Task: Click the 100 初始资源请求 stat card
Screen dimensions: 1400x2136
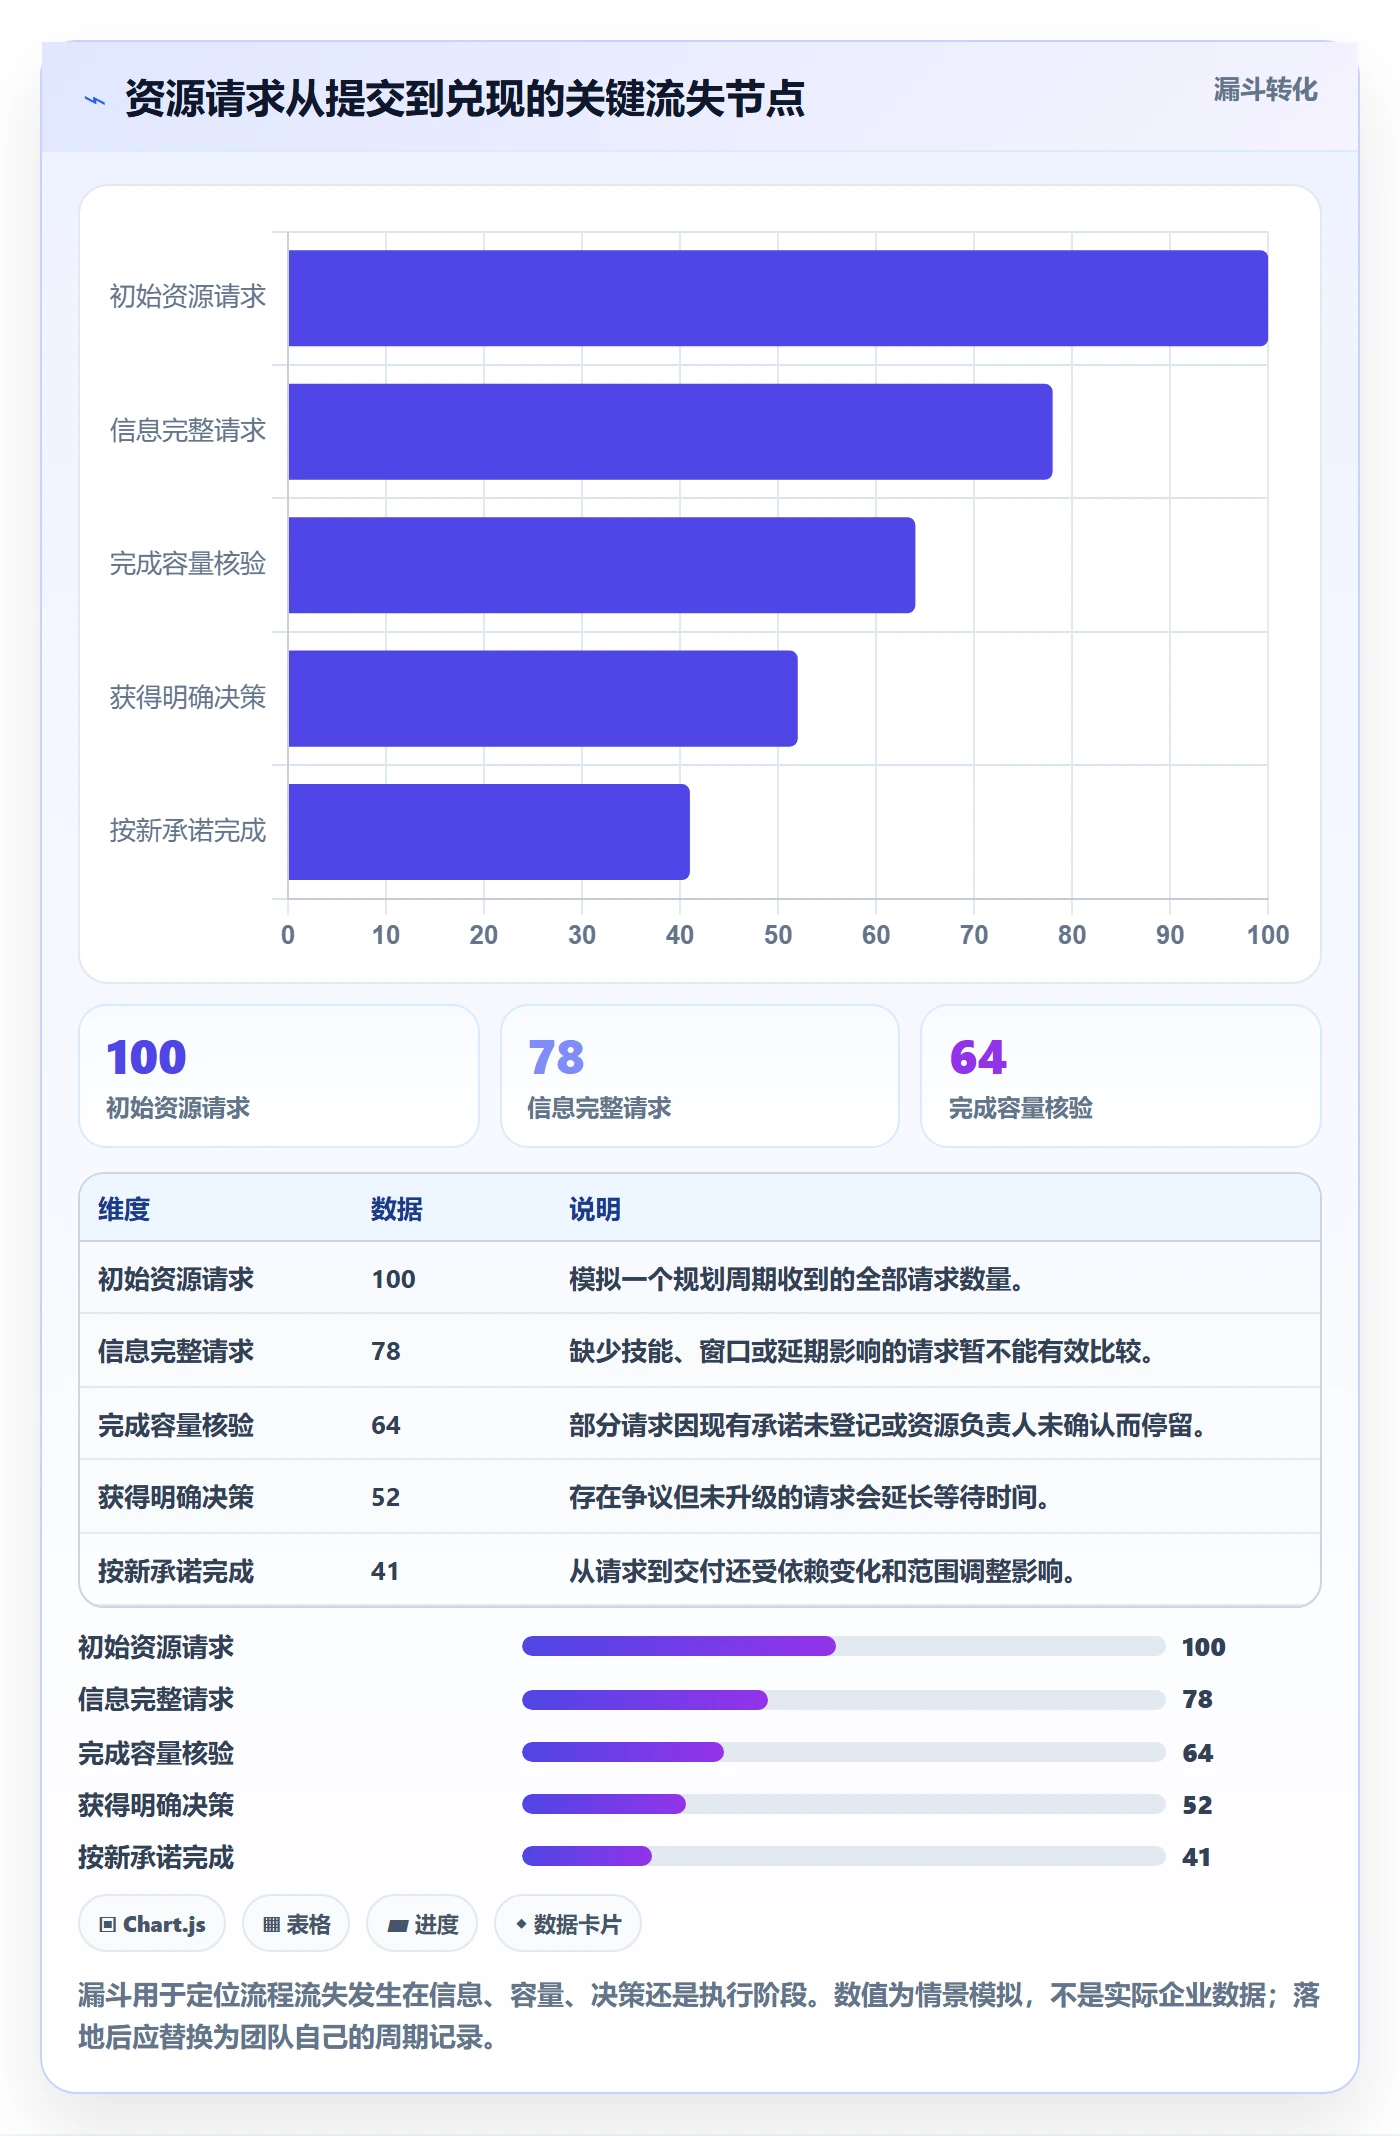Action: 279,1076
